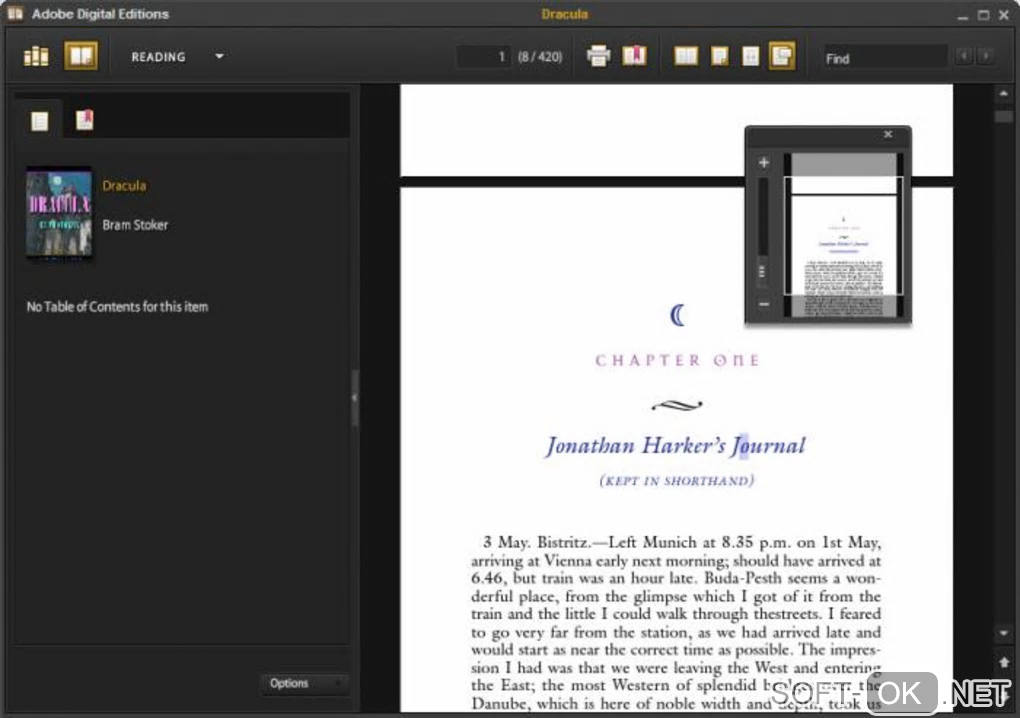Select the Reading view icon
1020x718 pixels.
[x=81, y=56]
